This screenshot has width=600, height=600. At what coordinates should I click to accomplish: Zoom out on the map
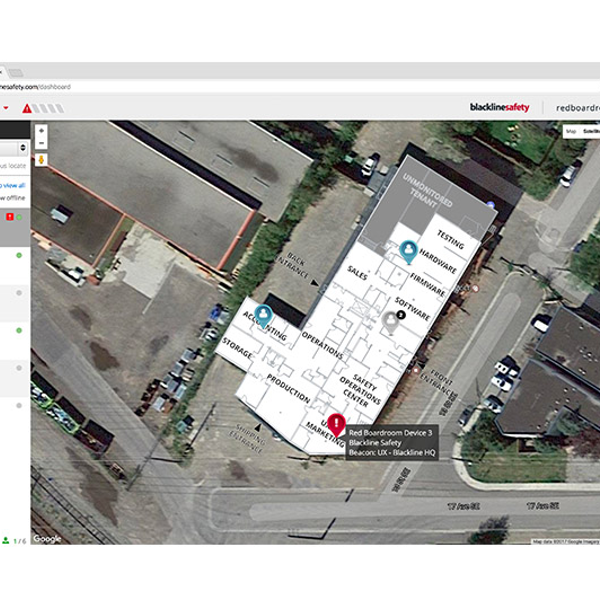(41, 143)
